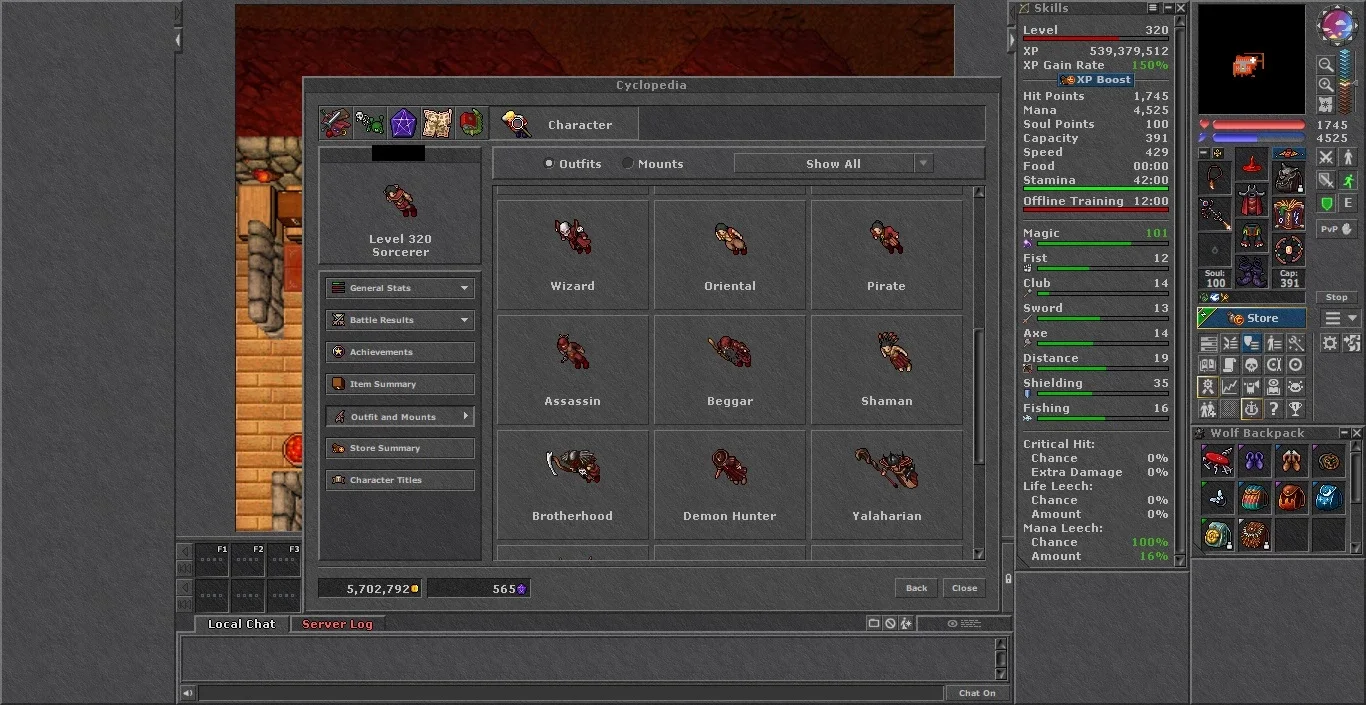Select the Shaman outfit
Screen dimensions: 1366x705
point(886,369)
